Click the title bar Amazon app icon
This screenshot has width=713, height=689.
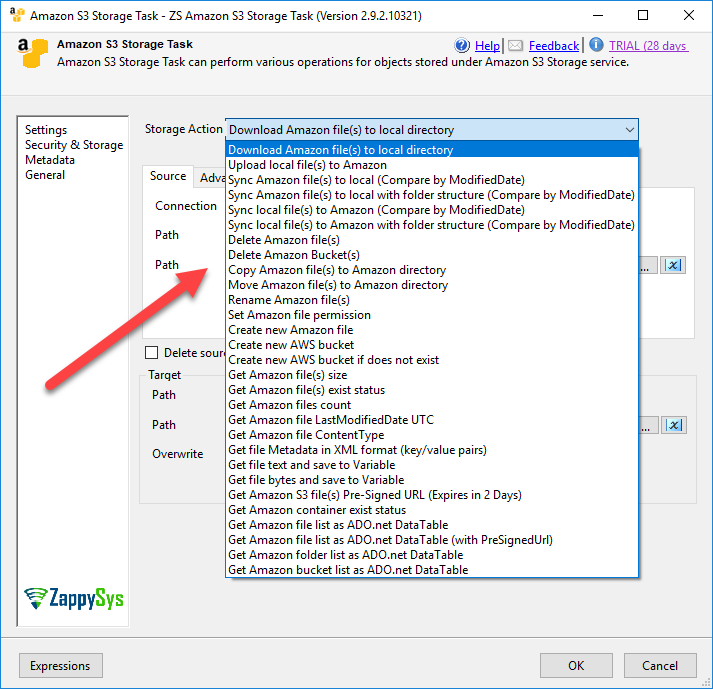point(17,15)
